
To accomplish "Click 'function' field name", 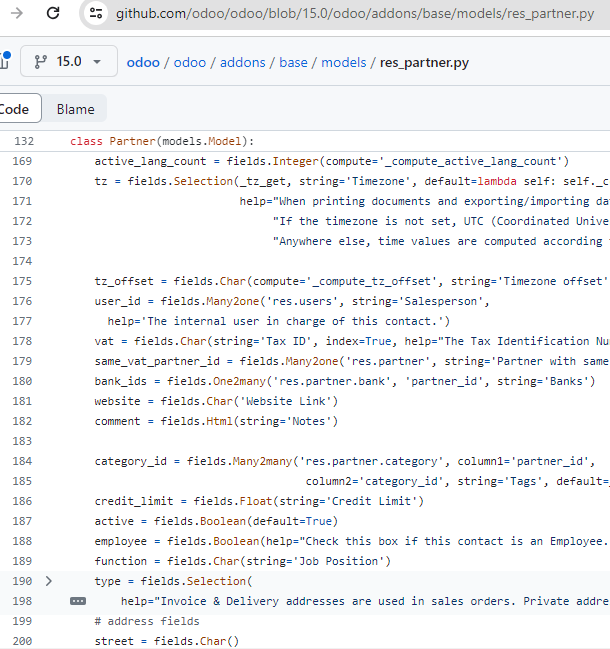I will (120, 561).
